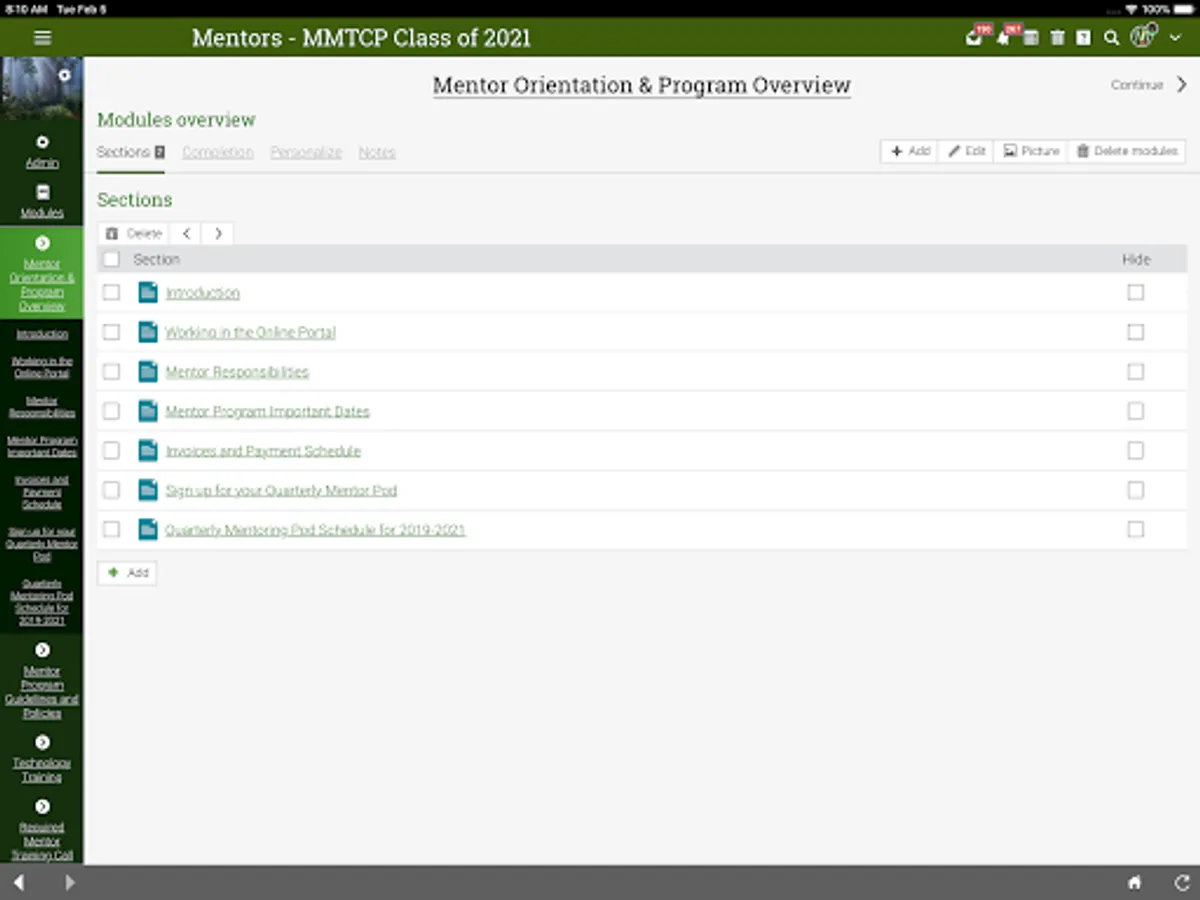Click the Mentor Orientation & Program Overview title

642,85
